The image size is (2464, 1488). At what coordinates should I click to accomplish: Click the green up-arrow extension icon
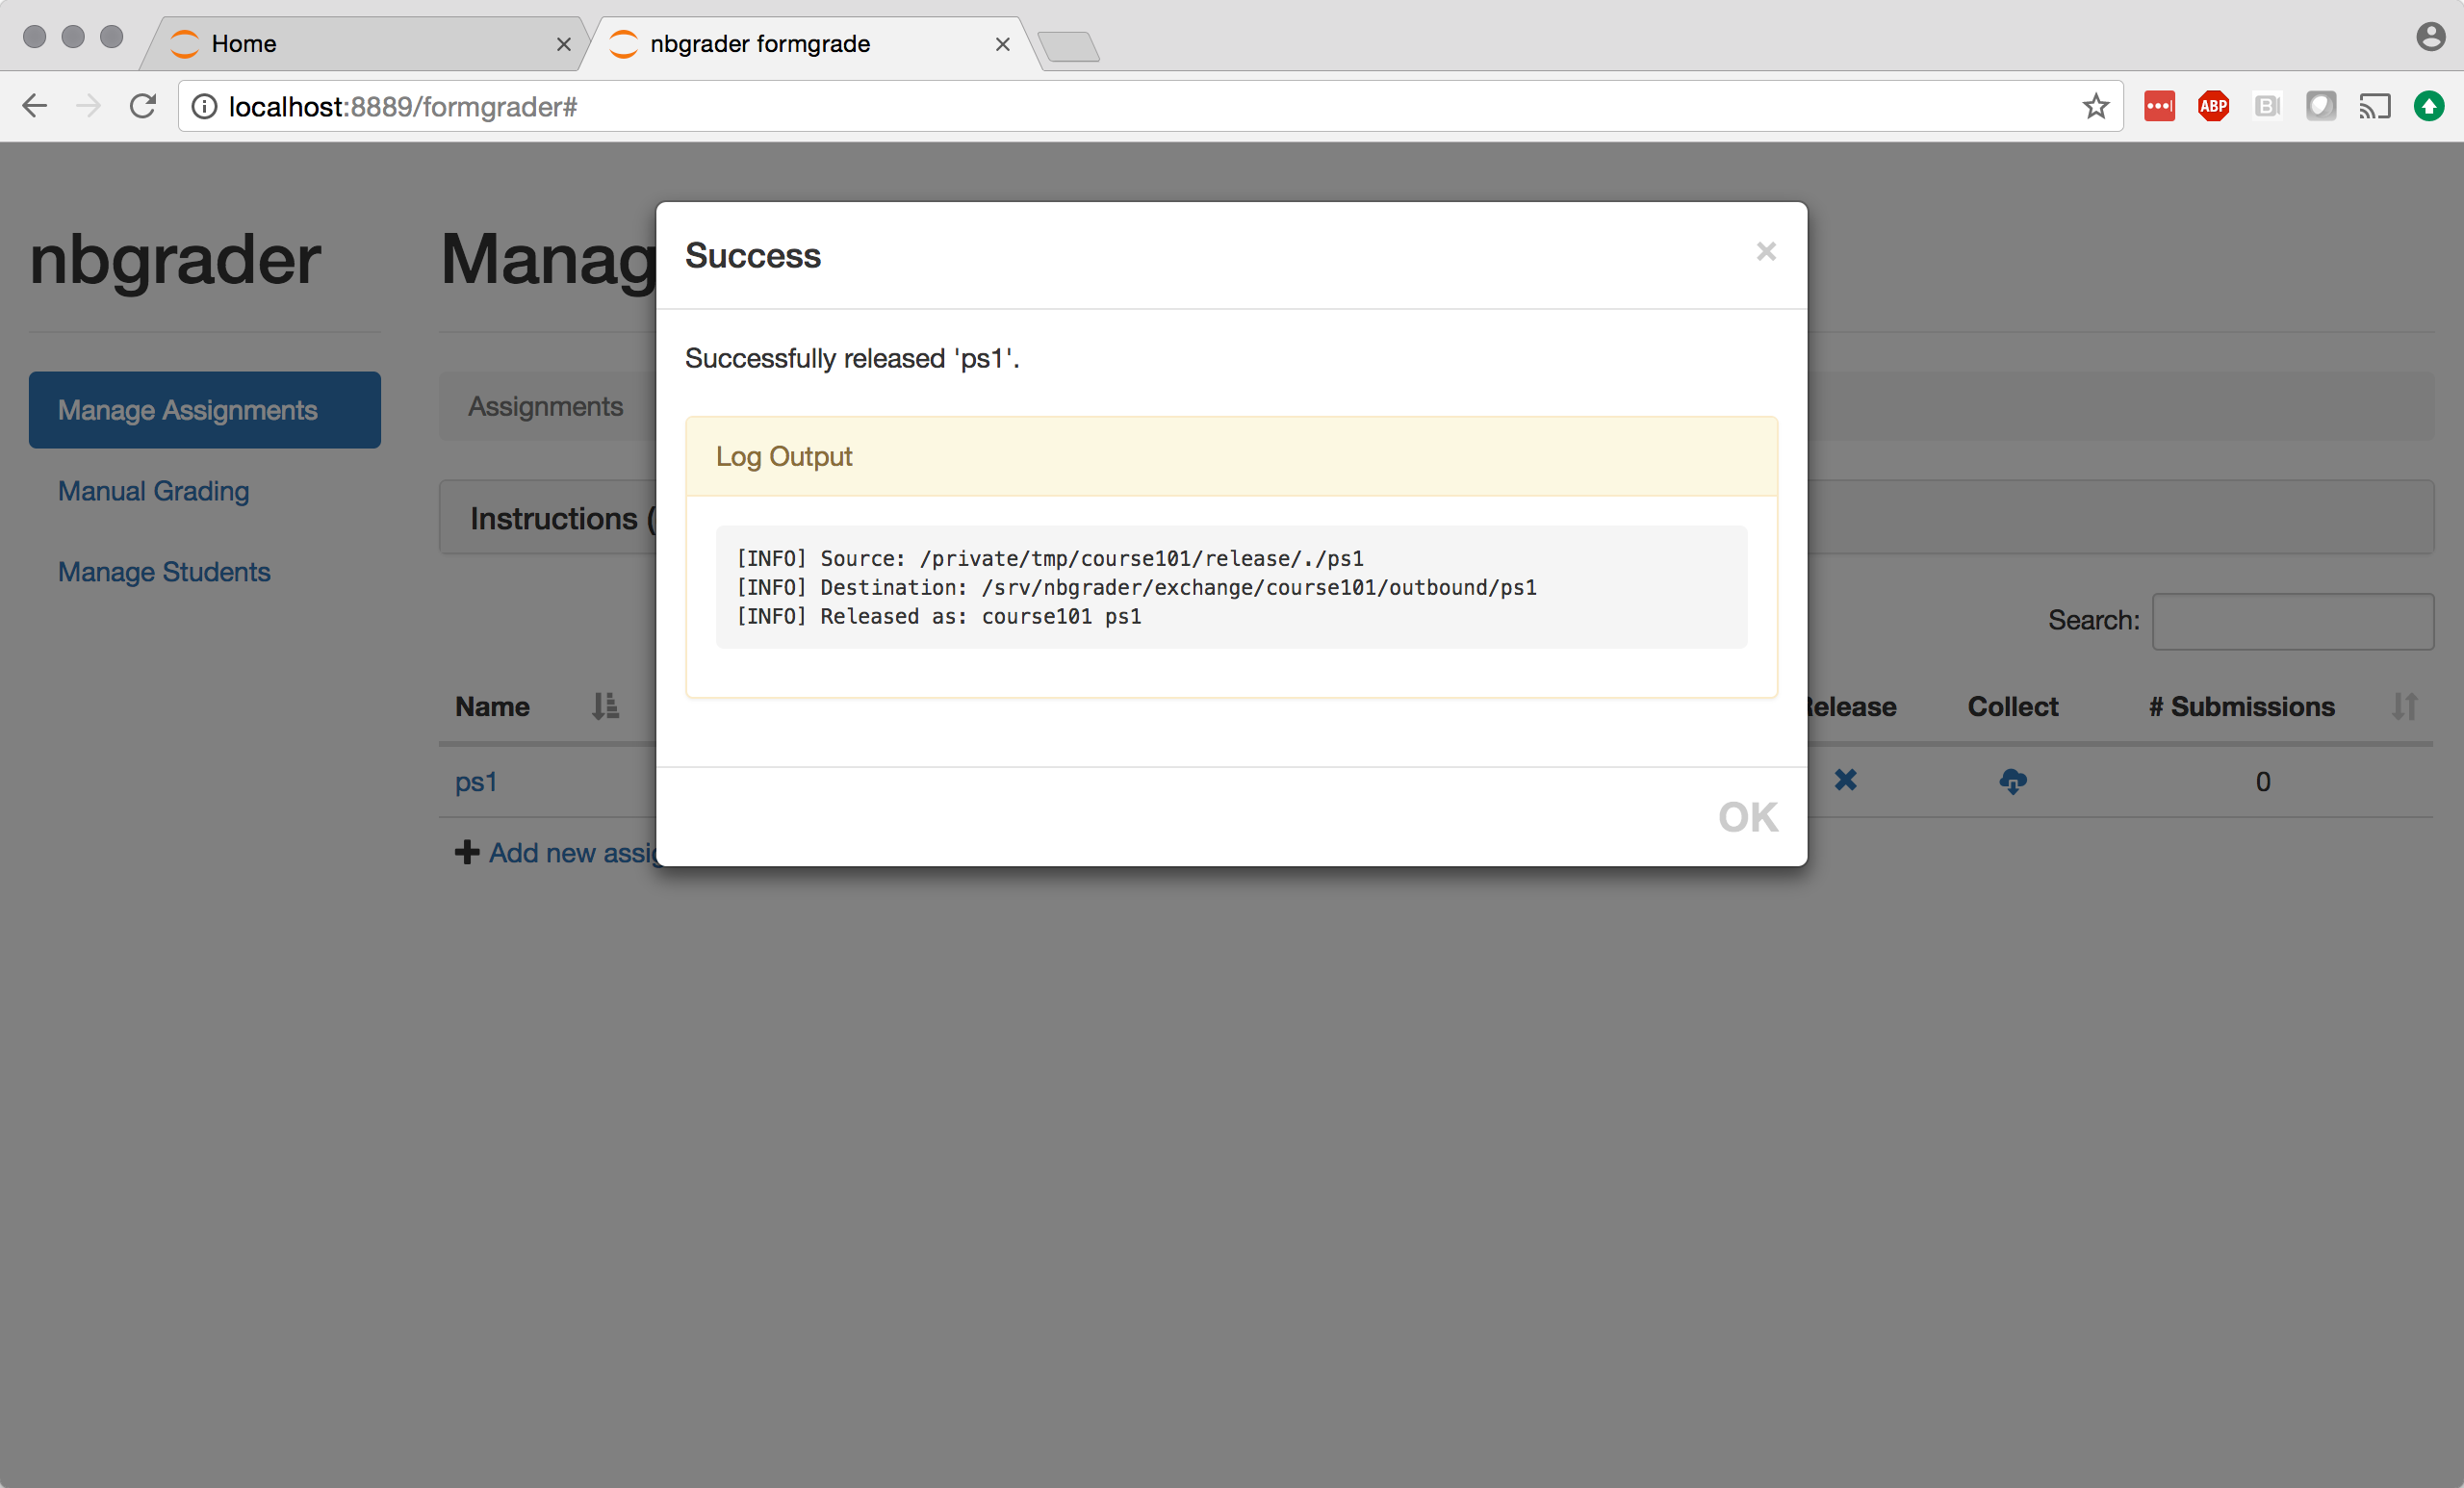point(2428,106)
